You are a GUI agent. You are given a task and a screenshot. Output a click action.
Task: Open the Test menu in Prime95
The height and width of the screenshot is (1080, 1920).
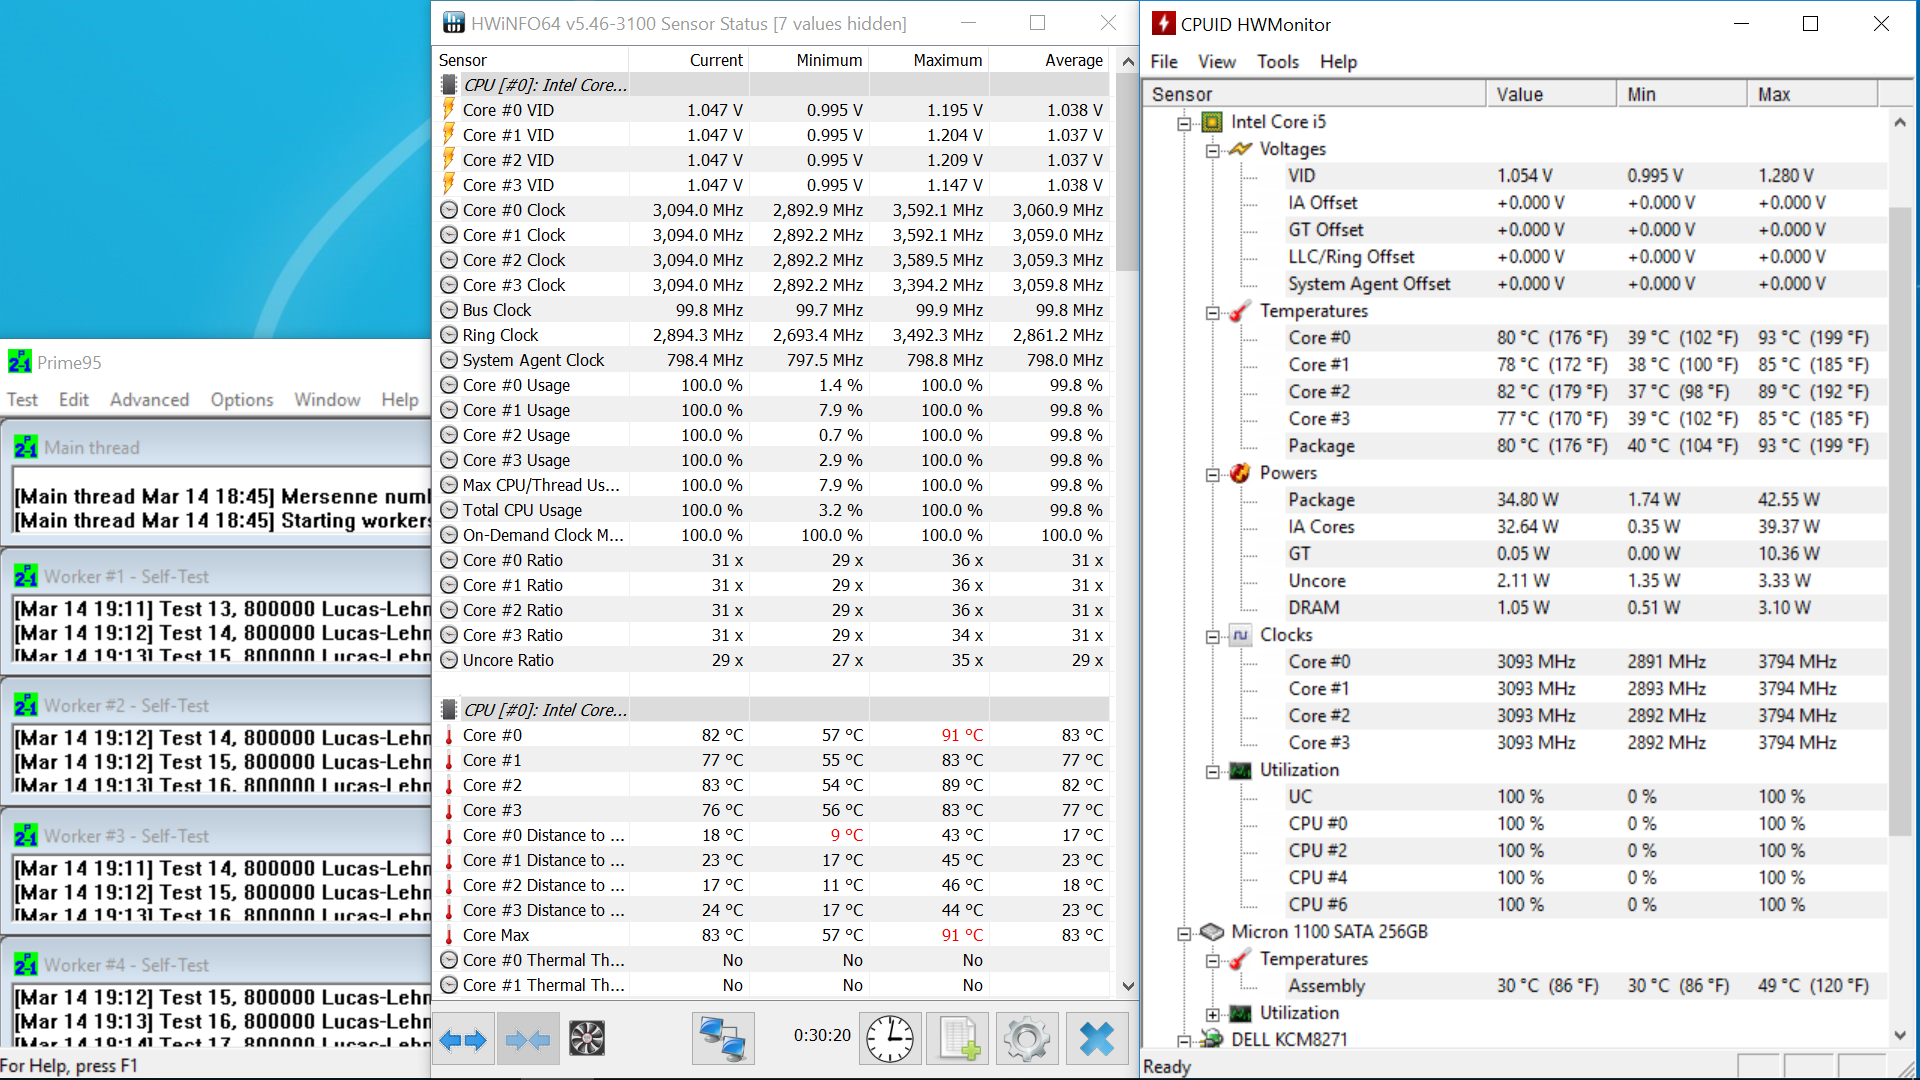coord(22,400)
